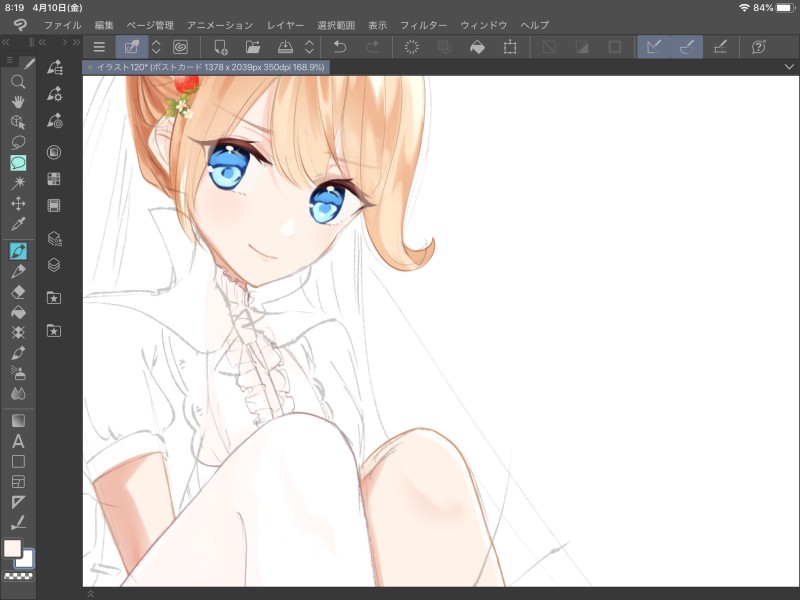Click the Fill bucket in command bar
800x600 pixels.
(x=477, y=47)
